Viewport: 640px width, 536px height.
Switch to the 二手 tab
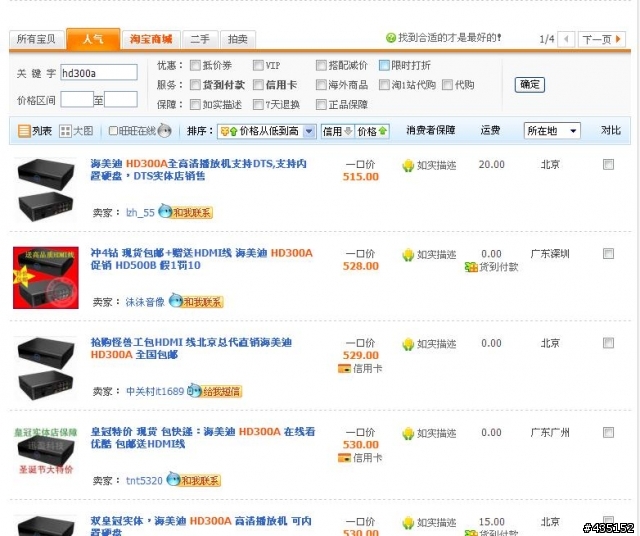pos(200,40)
